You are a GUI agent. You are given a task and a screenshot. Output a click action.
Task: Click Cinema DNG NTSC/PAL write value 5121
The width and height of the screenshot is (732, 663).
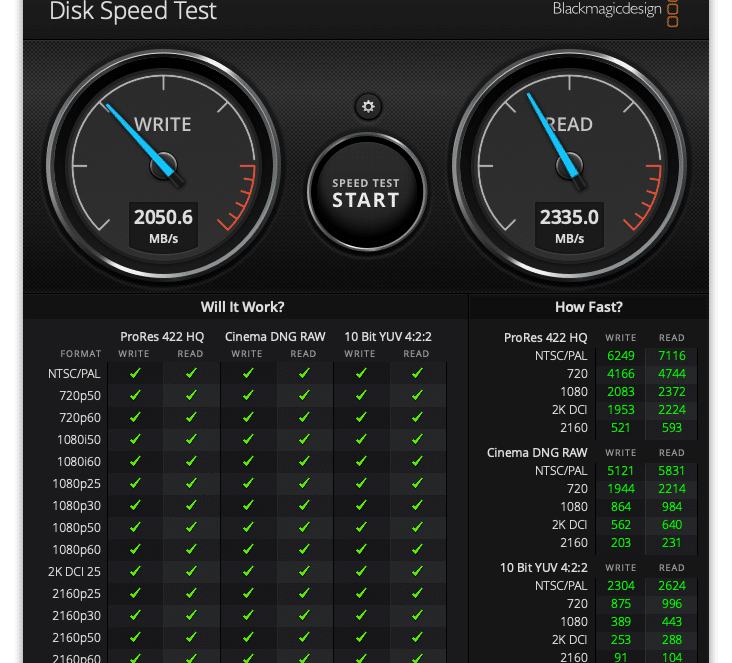(x=620, y=471)
